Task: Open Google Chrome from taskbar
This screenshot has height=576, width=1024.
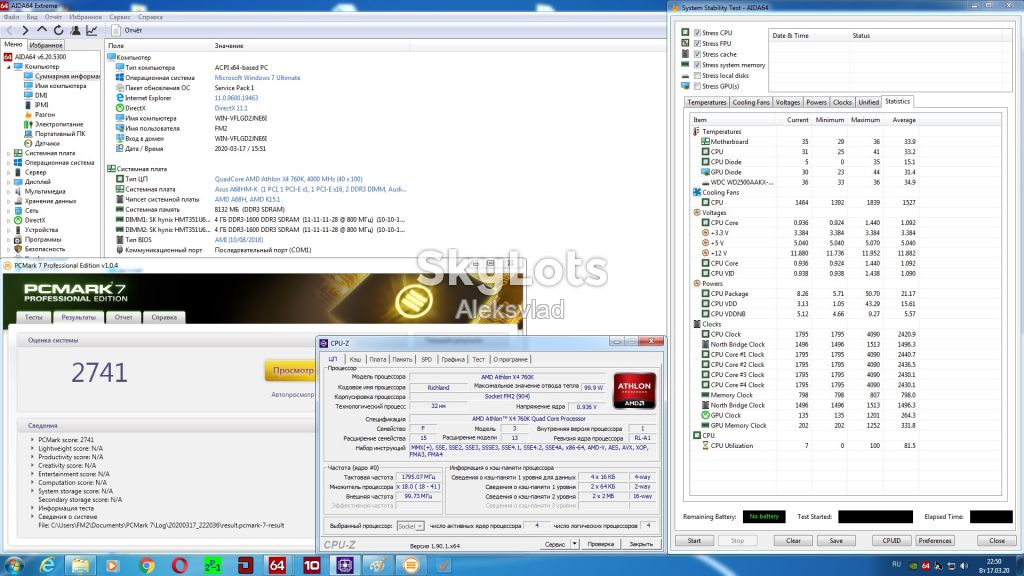Action: [x=146, y=565]
